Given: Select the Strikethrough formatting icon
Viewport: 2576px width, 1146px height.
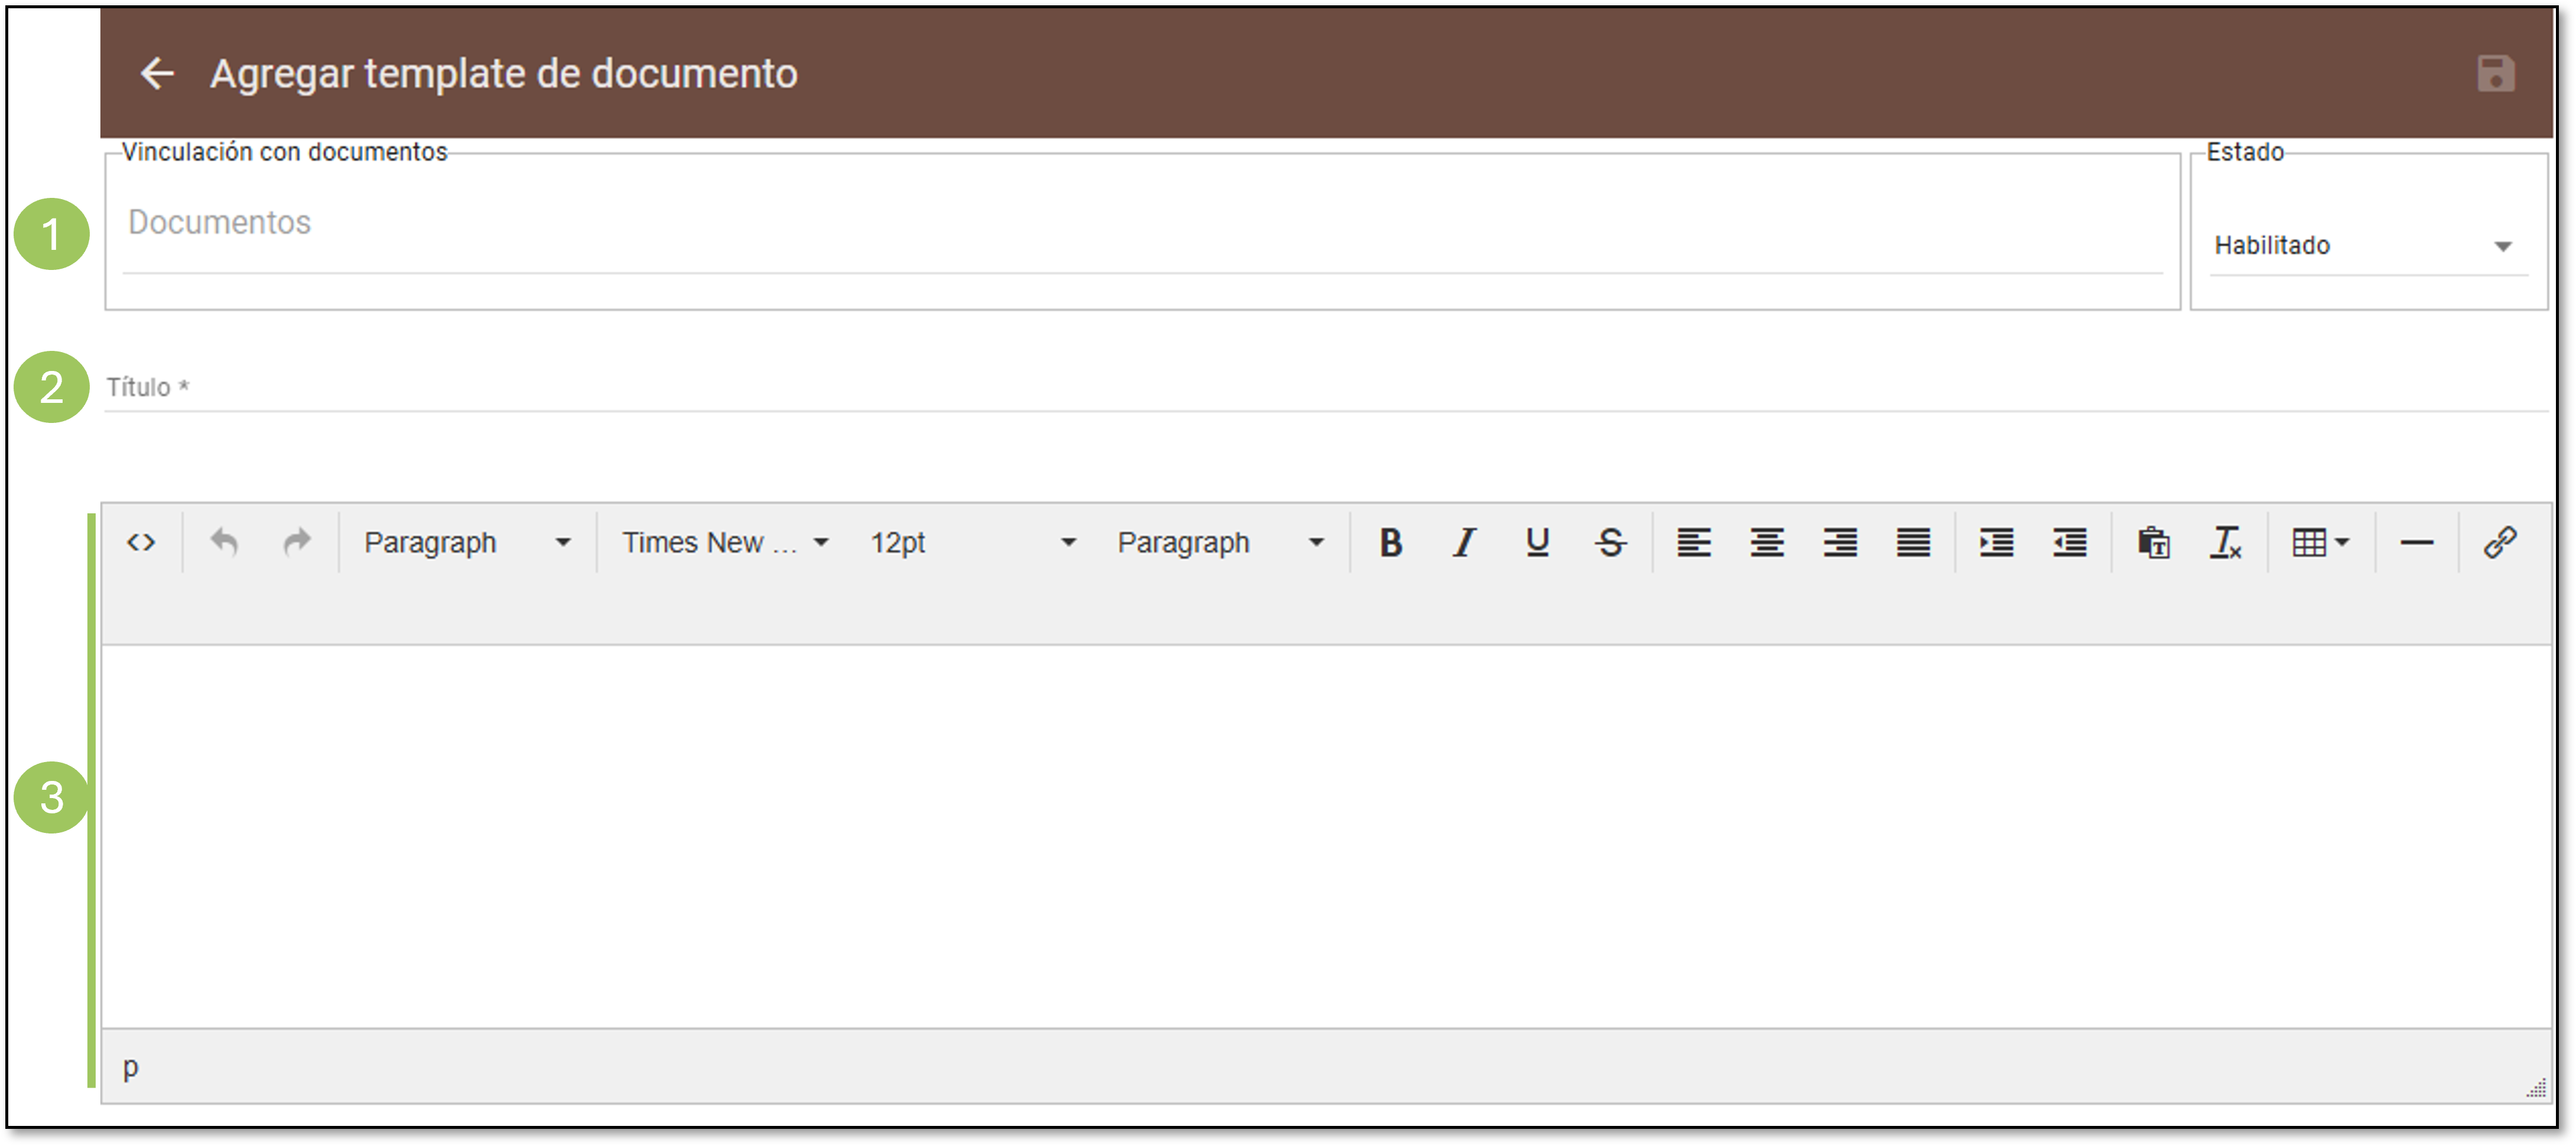Looking at the screenshot, I should 1610,543.
